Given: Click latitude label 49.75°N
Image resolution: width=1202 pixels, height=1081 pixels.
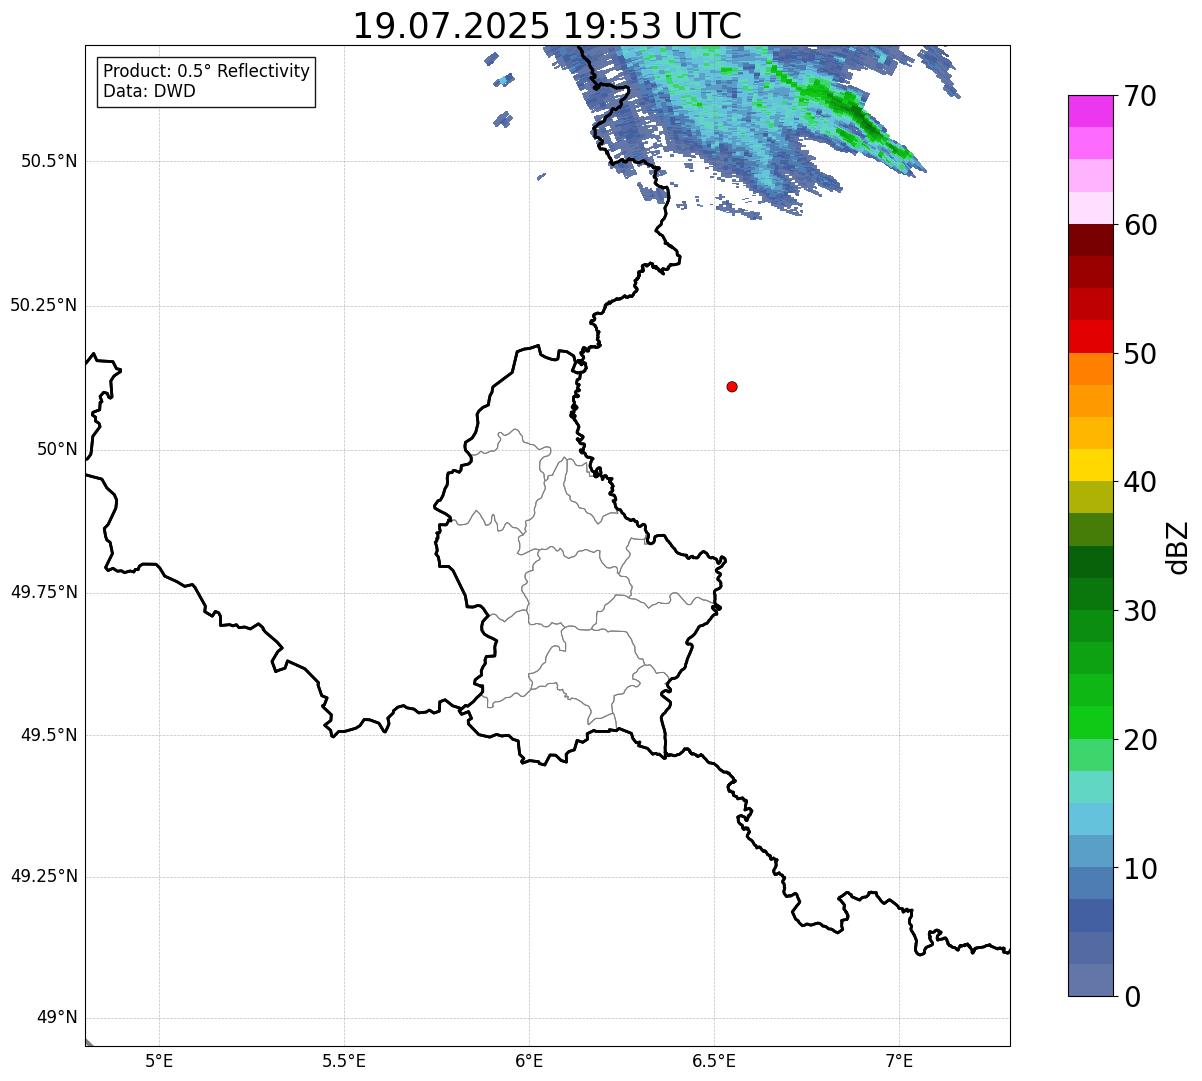Looking at the screenshot, I should coord(44,592).
